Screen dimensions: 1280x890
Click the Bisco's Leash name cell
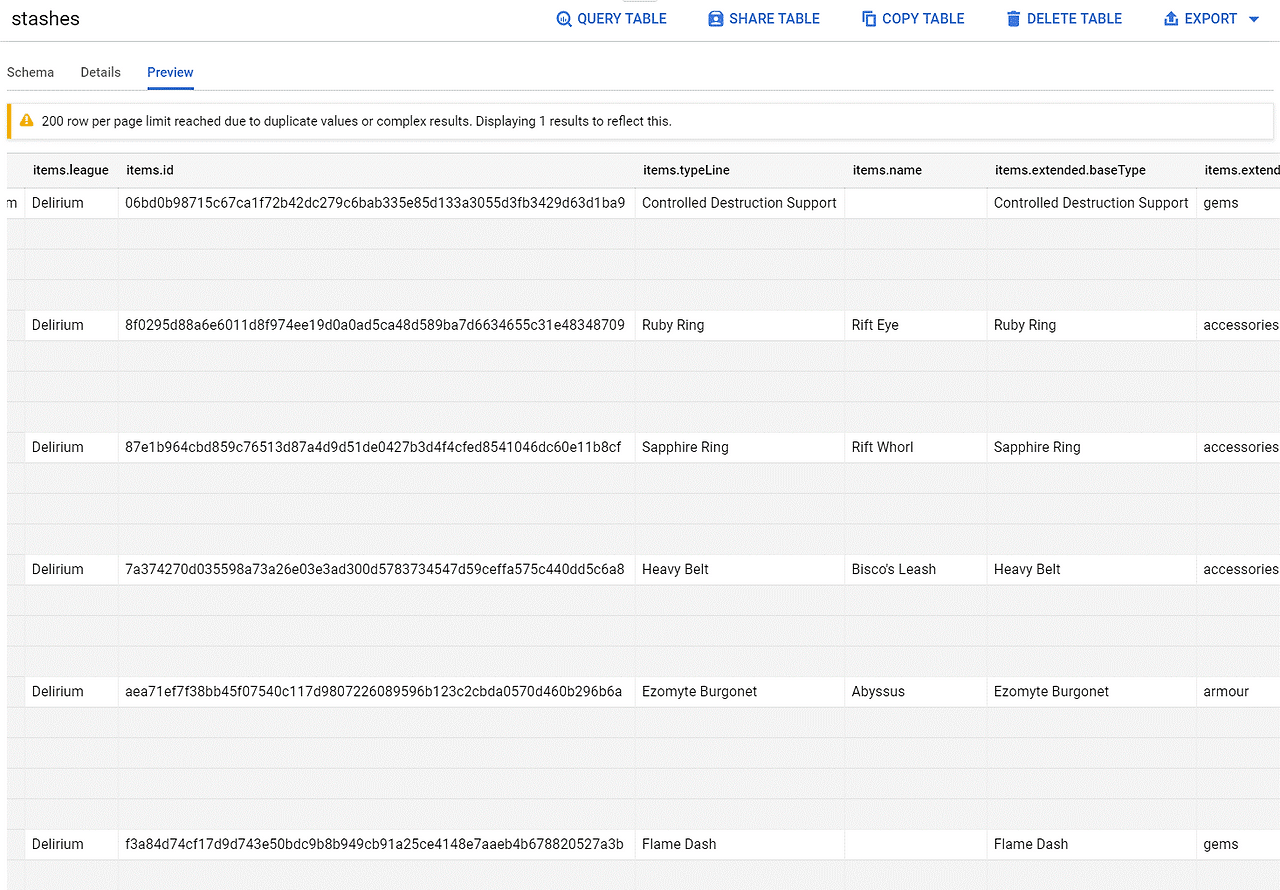(916, 569)
